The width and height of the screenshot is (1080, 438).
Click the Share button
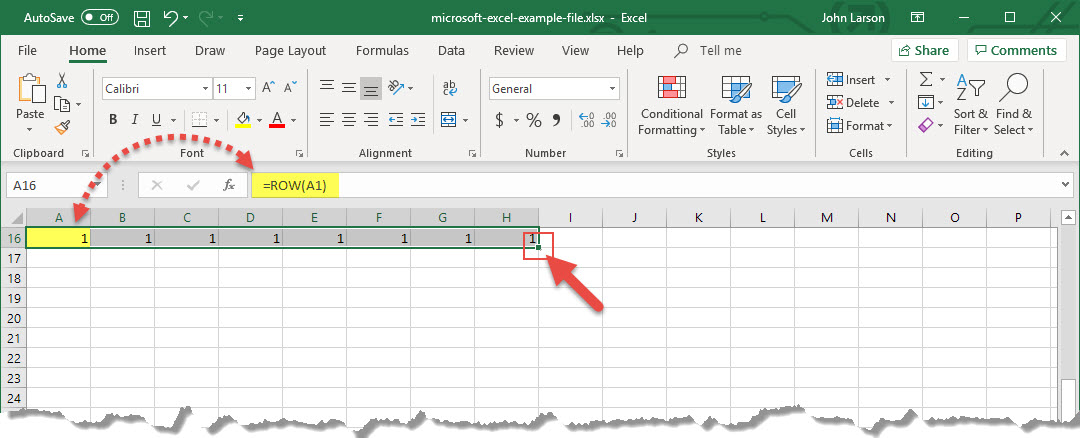point(924,50)
